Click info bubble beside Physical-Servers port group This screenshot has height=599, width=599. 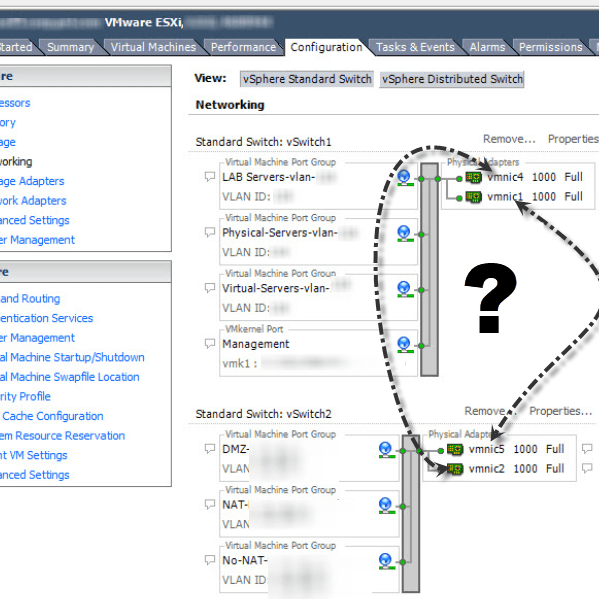(210, 232)
